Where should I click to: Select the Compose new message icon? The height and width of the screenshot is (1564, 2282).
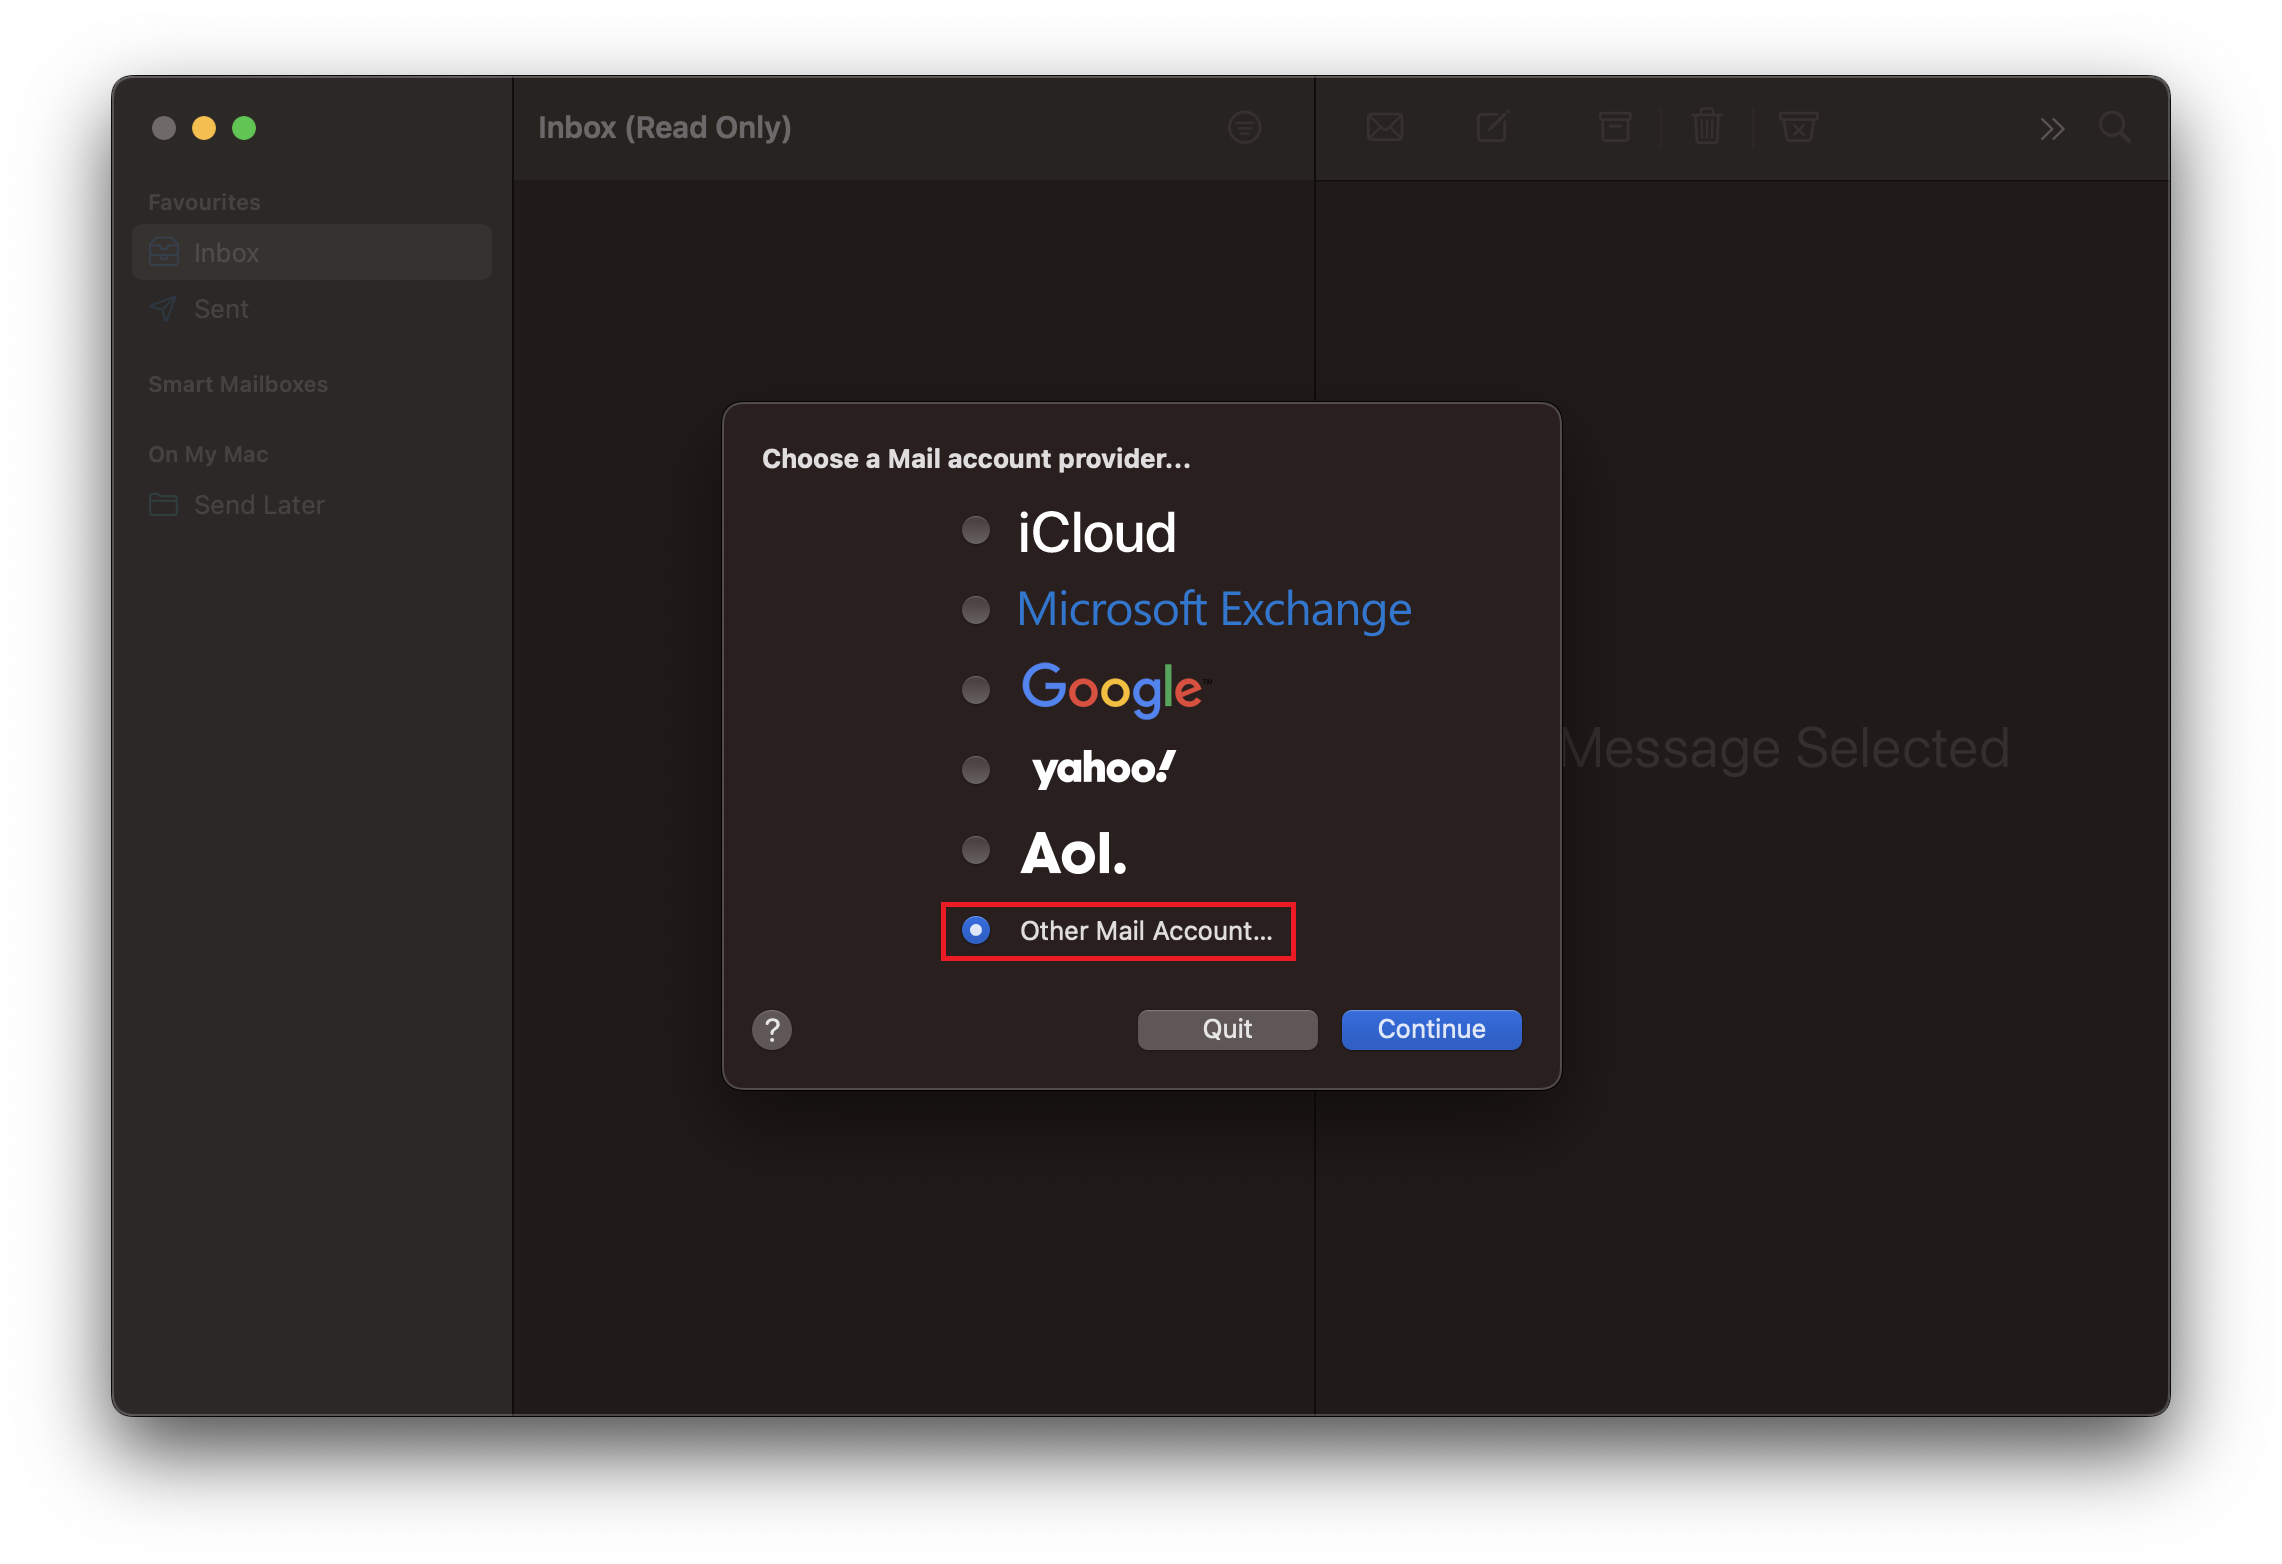(x=1491, y=127)
